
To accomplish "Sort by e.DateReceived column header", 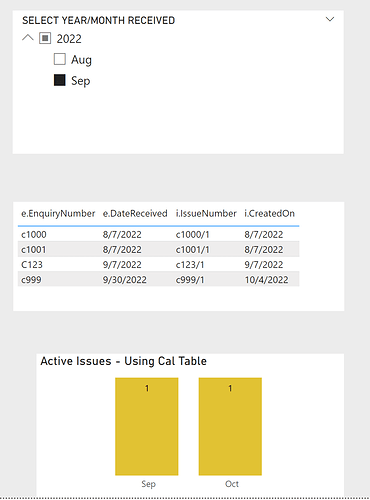I will coord(135,213).
